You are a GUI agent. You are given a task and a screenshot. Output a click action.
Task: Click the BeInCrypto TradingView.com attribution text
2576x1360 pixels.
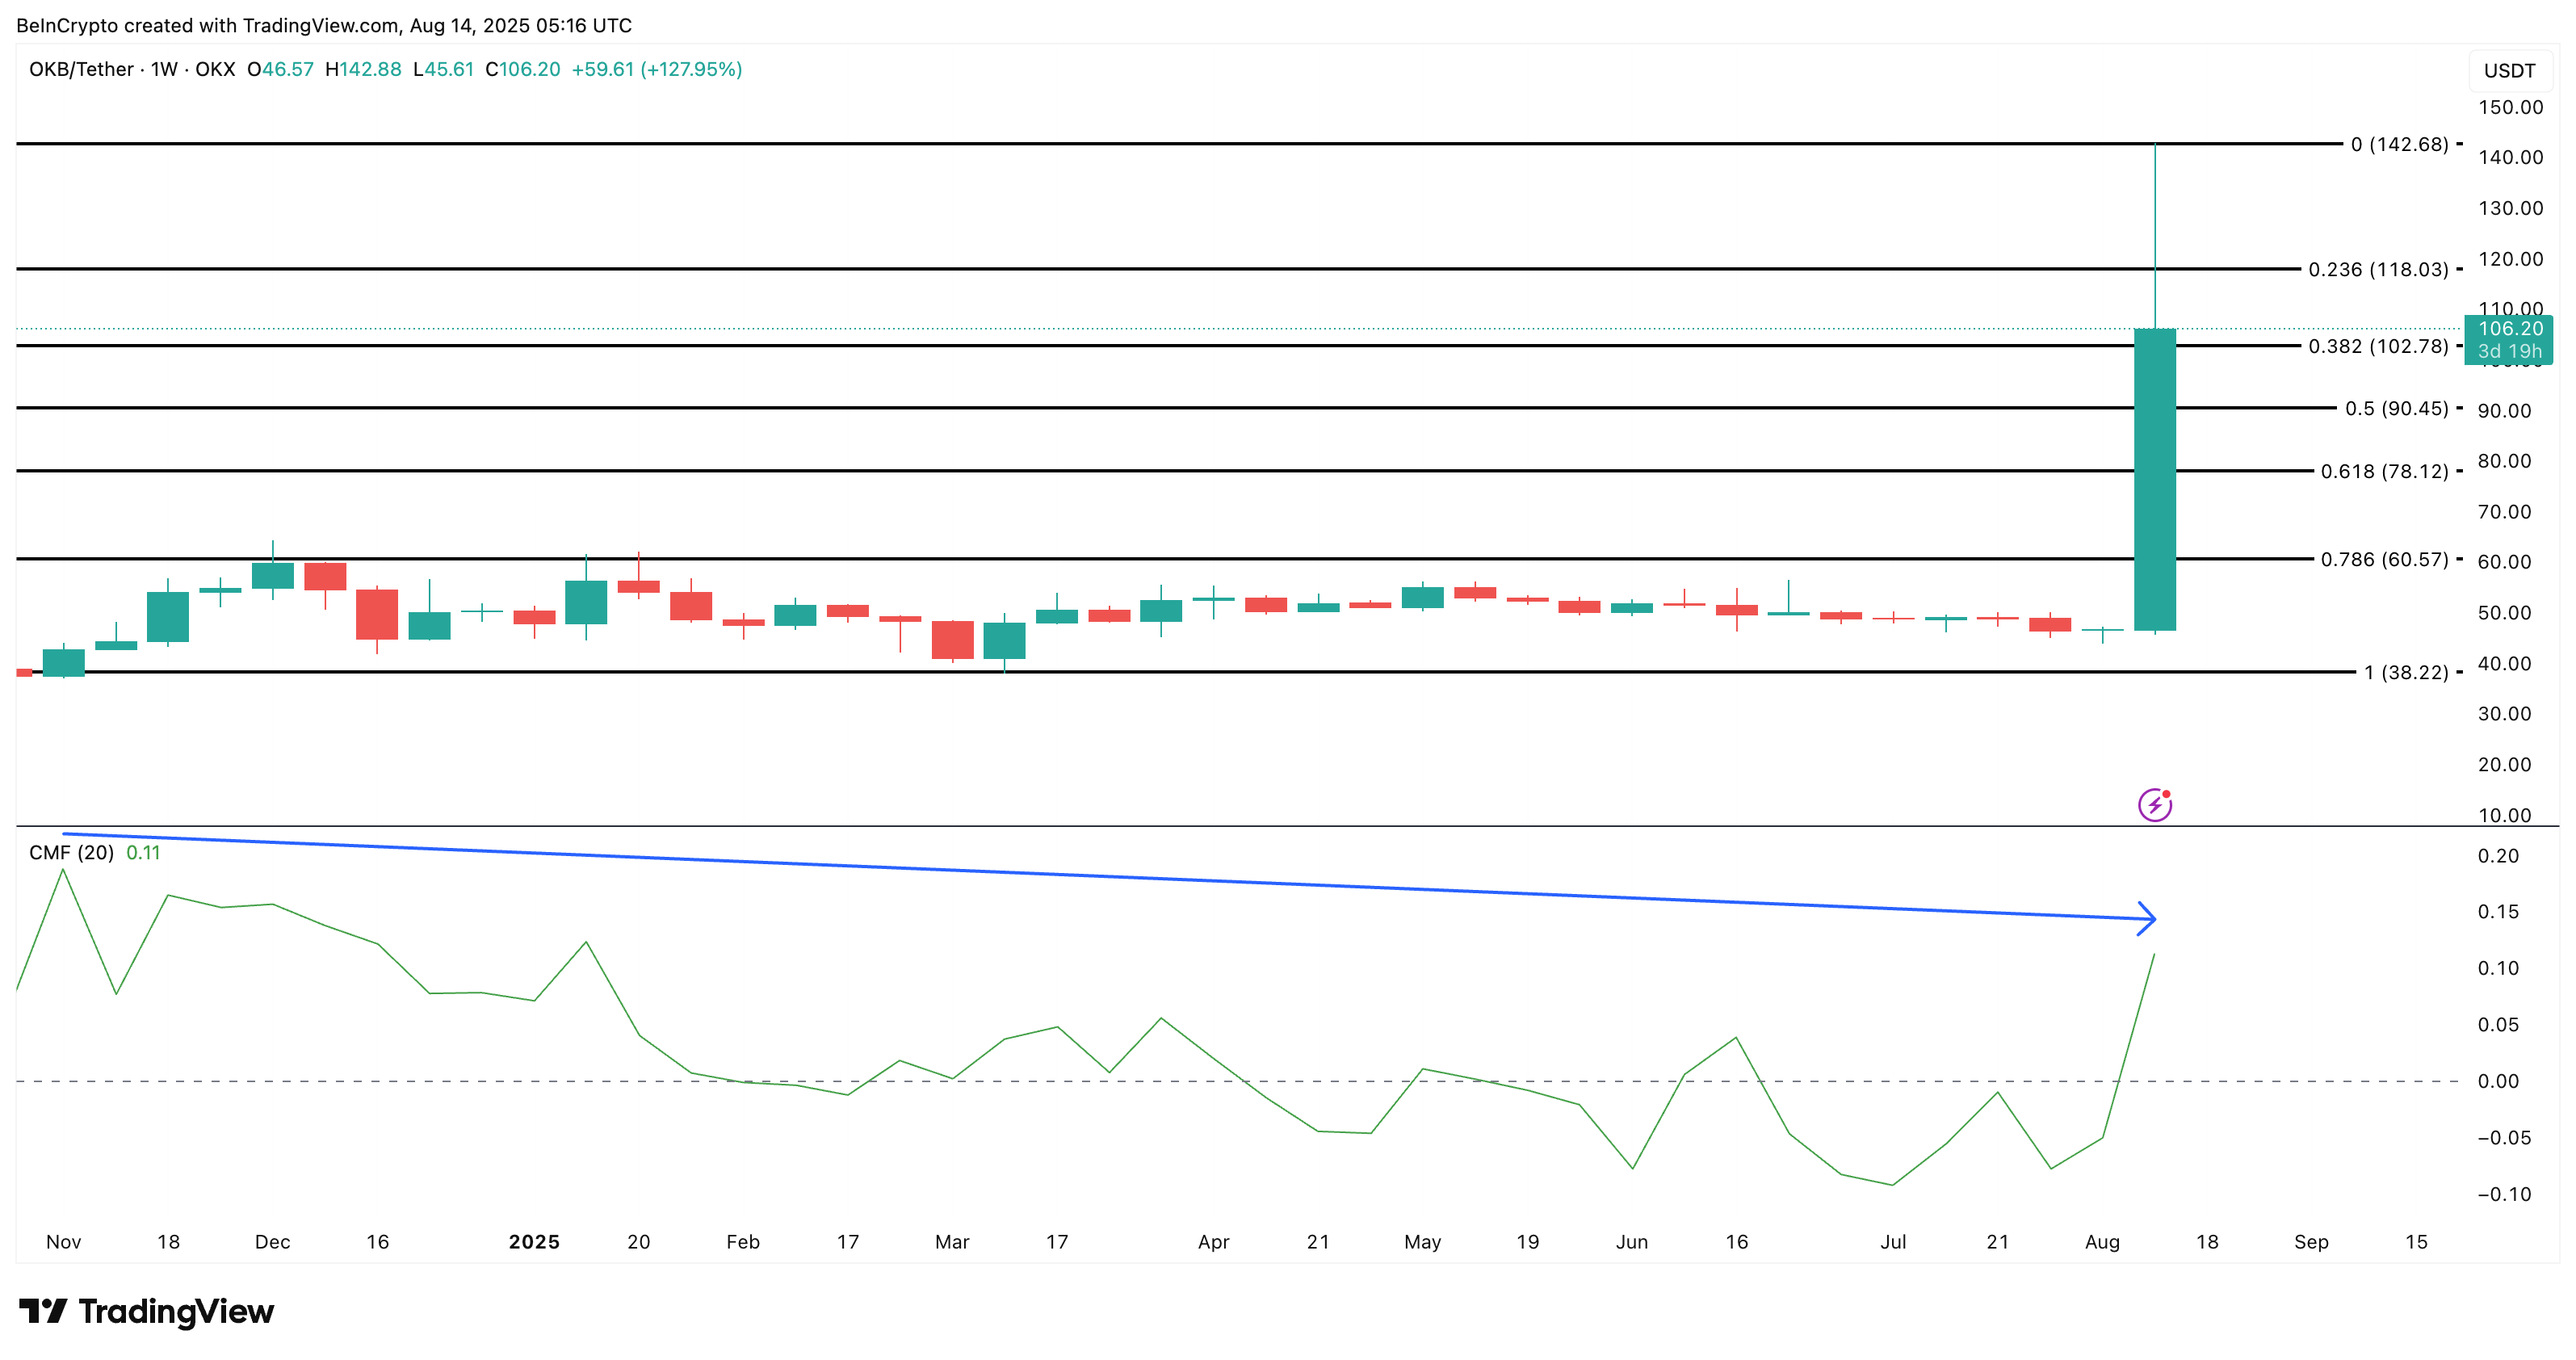coord(324,26)
